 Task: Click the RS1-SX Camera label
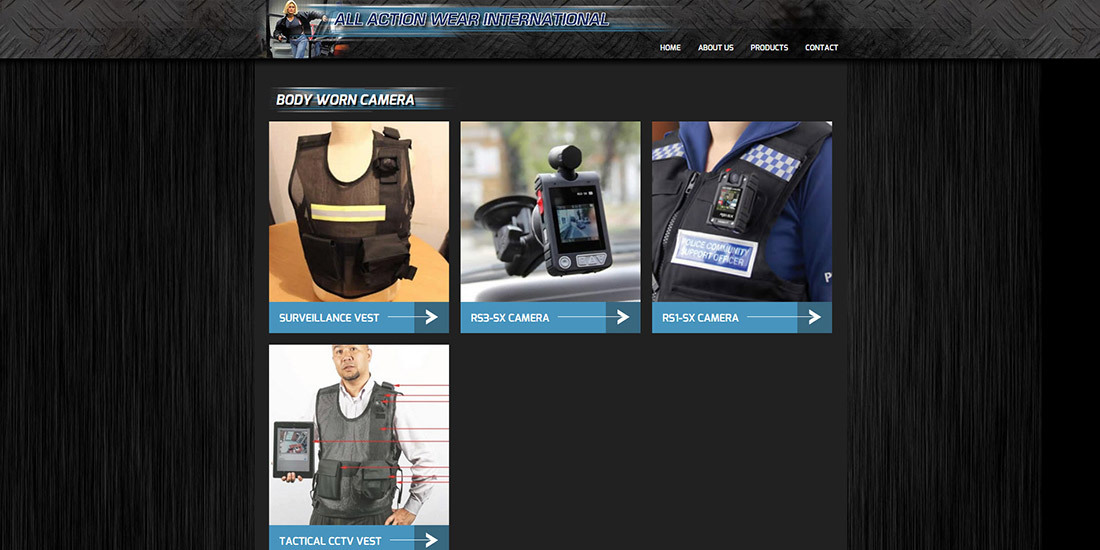click(x=700, y=318)
